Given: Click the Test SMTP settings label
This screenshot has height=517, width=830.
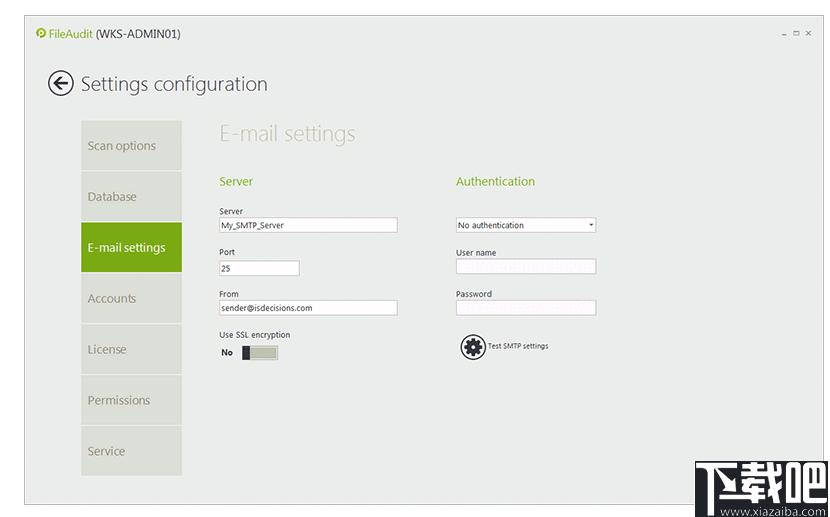Looking at the screenshot, I should [518, 346].
